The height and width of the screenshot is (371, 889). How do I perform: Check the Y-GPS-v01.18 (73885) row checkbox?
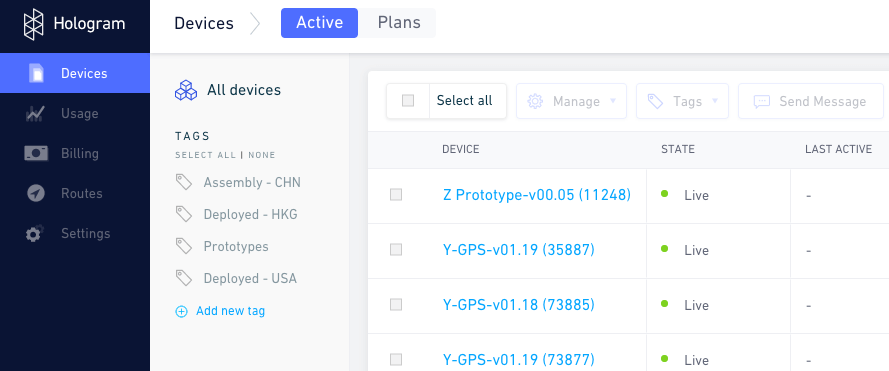point(396,305)
